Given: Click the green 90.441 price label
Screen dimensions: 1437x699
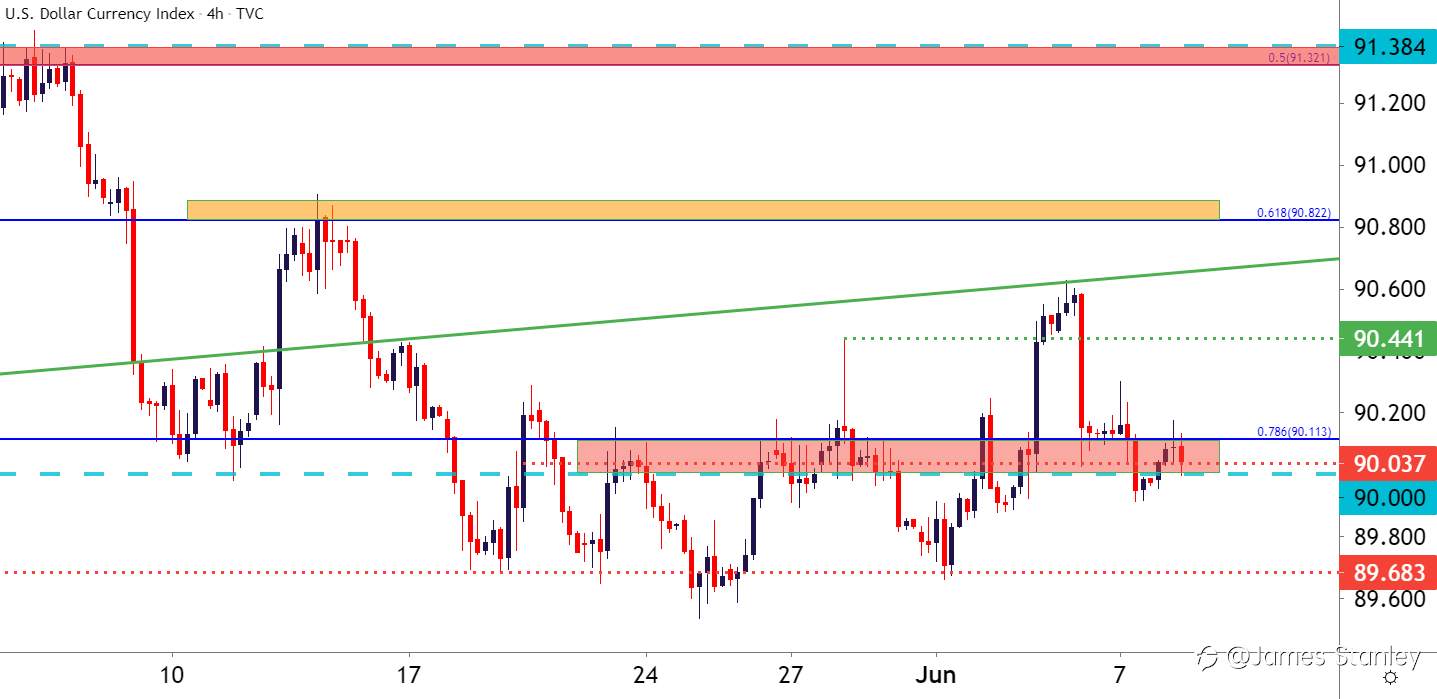Looking at the screenshot, I should [x=1388, y=338].
